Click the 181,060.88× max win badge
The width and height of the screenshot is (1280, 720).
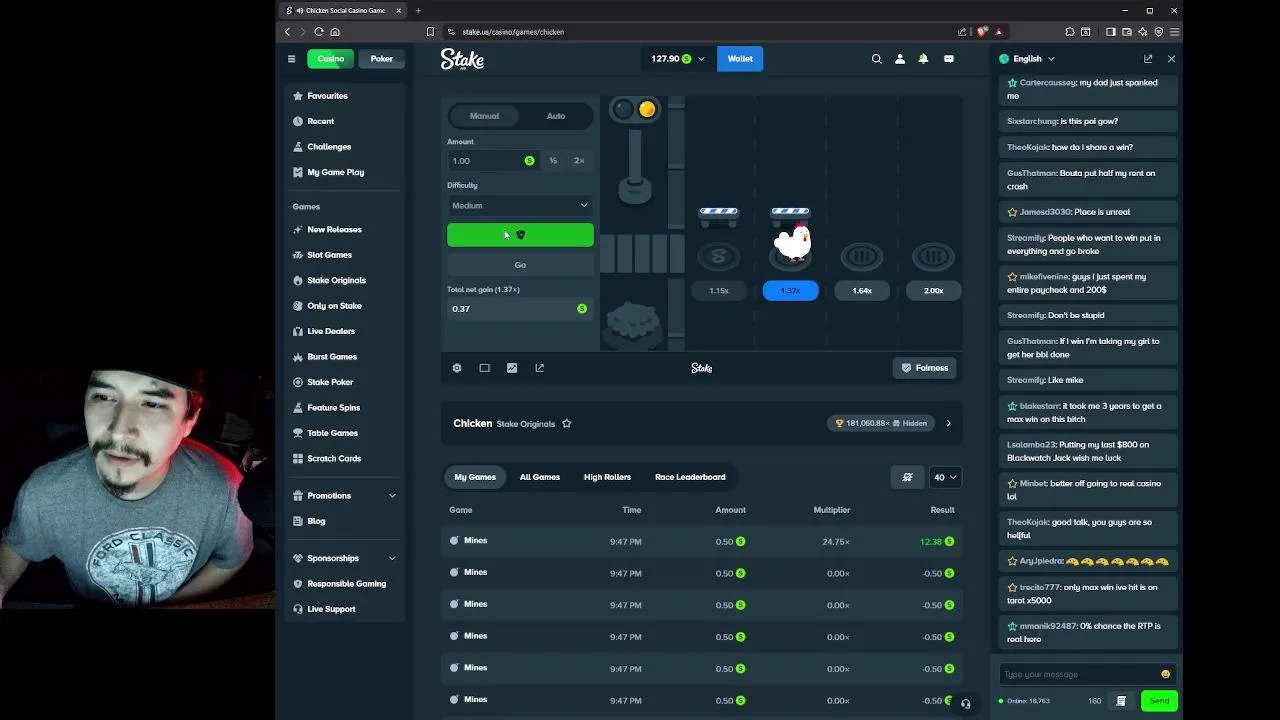pos(882,424)
